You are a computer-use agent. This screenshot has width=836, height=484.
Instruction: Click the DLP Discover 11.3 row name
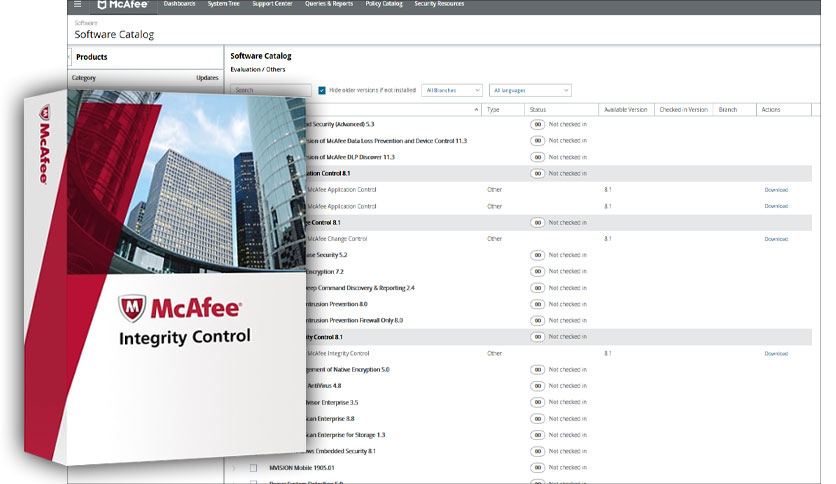tap(350, 158)
